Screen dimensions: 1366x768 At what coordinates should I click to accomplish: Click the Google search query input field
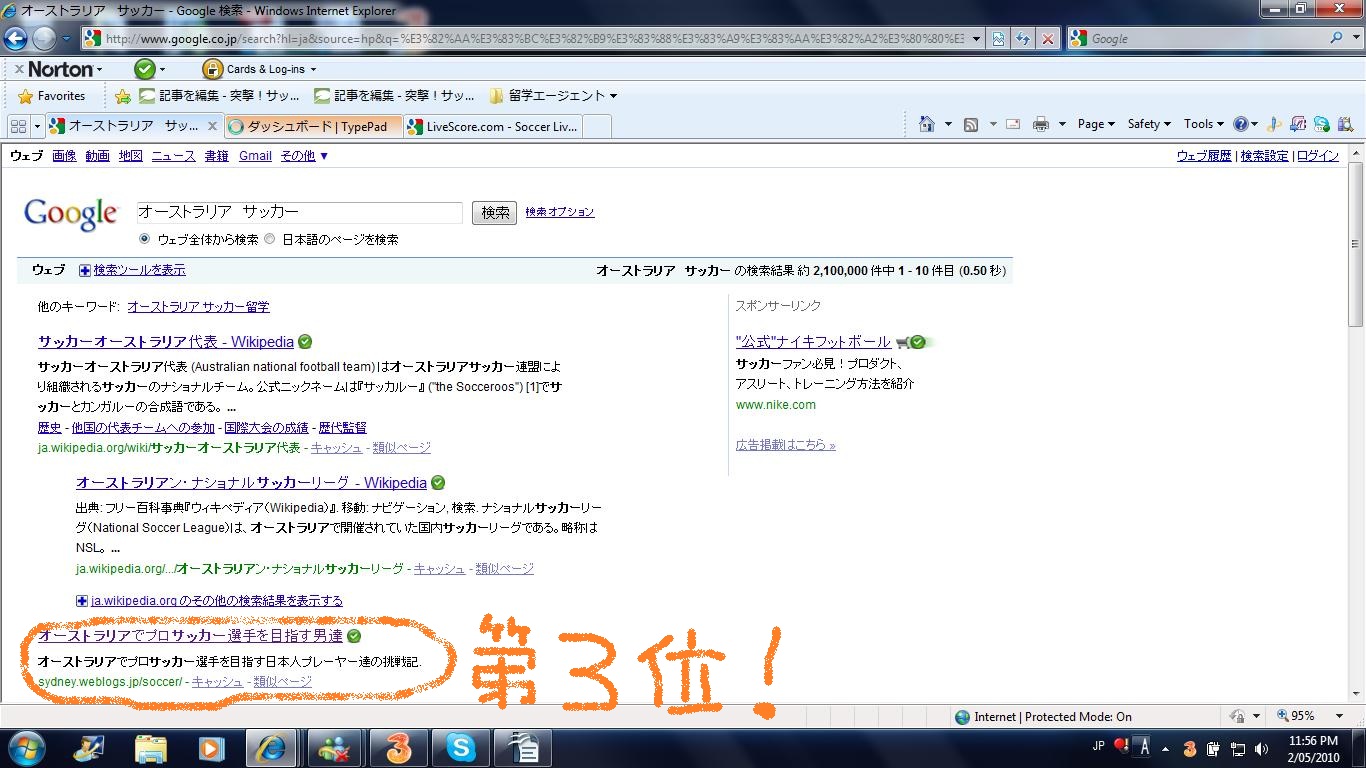click(300, 212)
